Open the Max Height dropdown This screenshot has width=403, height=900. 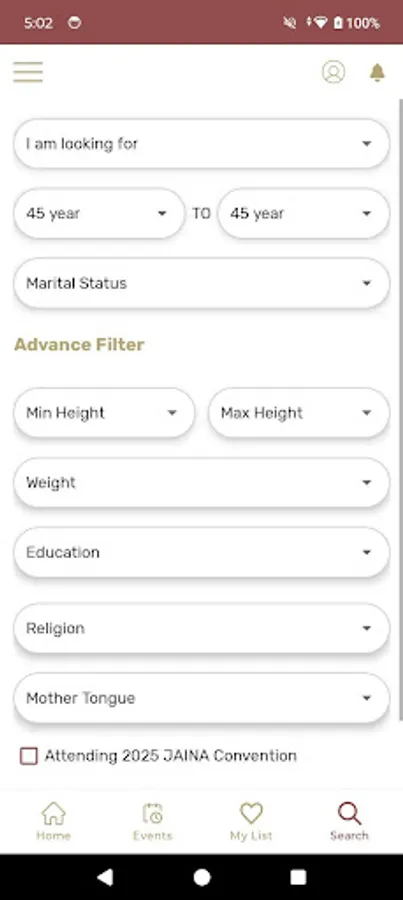299,413
